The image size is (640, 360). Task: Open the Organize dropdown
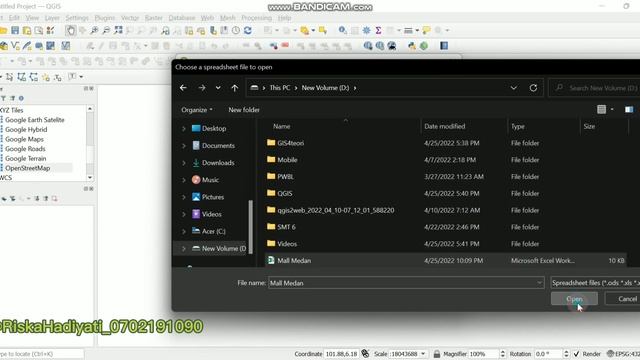click(x=197, y=110)
